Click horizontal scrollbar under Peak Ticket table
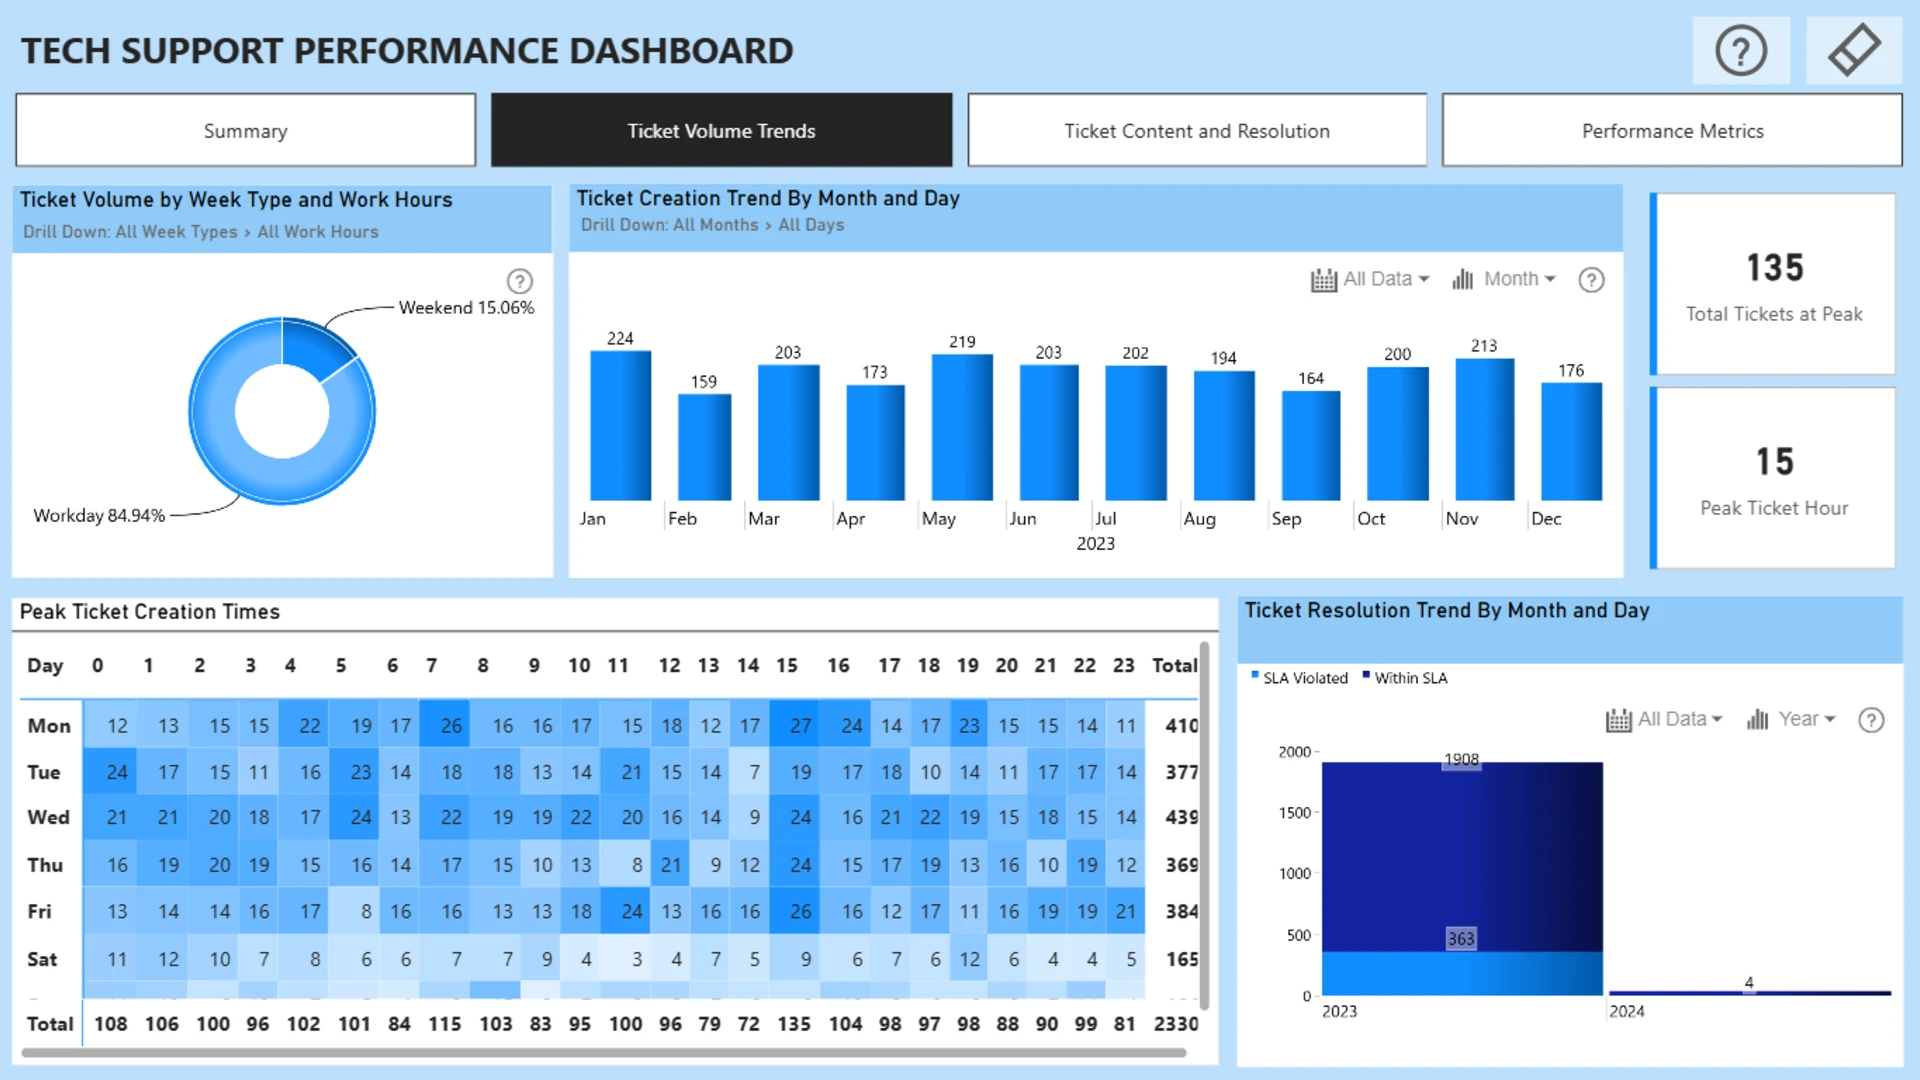Viewport: 1920px width, 1080px height. pos(603,1052)
